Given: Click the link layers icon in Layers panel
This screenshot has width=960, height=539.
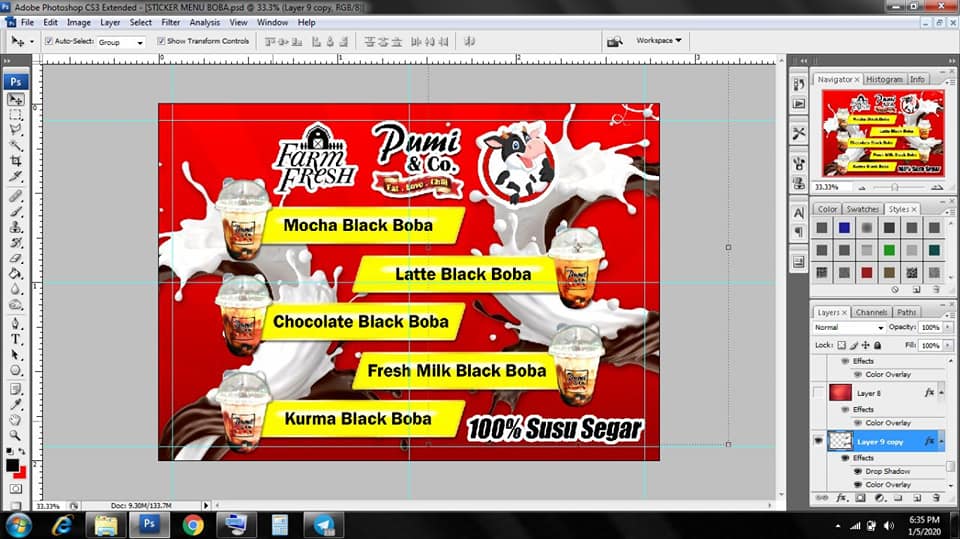Looking at the screenshot, I should click(822, 498).
